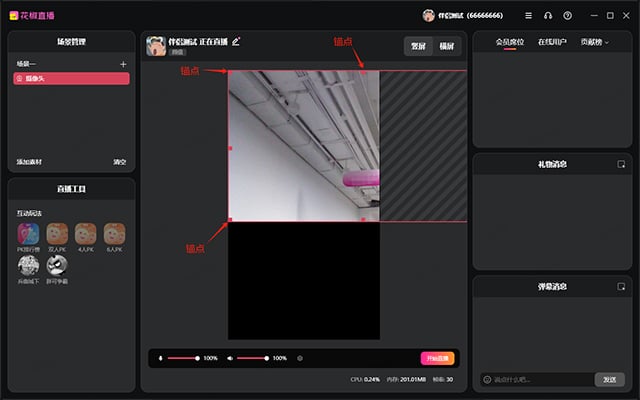Click the add material (添加素材) link
Viewport: 640px width, 400px height.
(29, 162)
